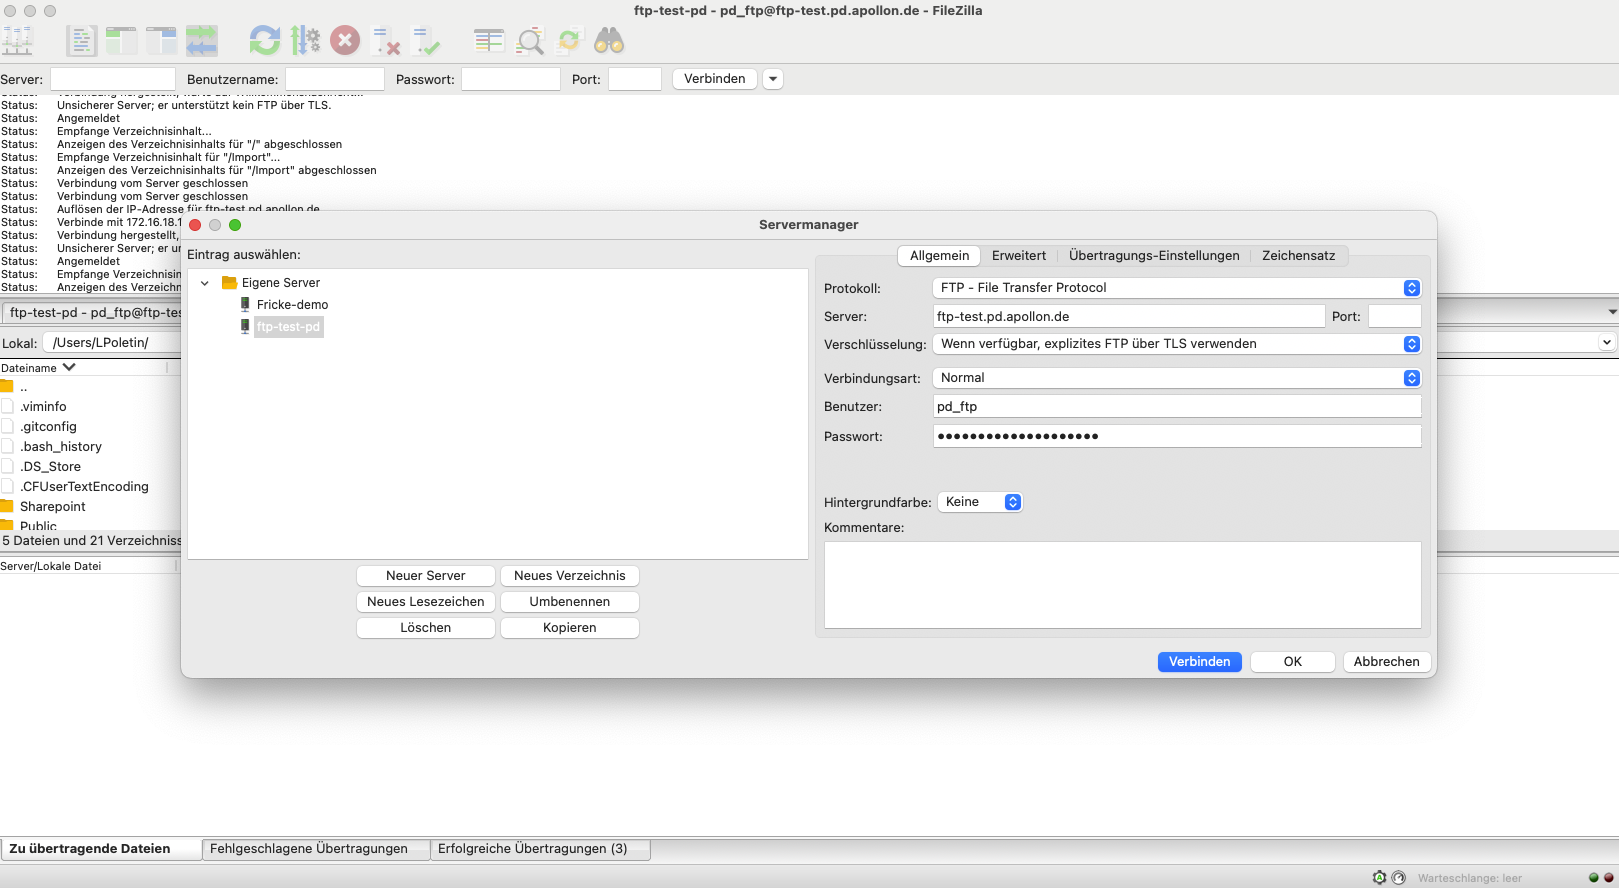Click the green activity indicator light
The width and height of the screenshot is (1619, 888).
tap(1594, 877)
